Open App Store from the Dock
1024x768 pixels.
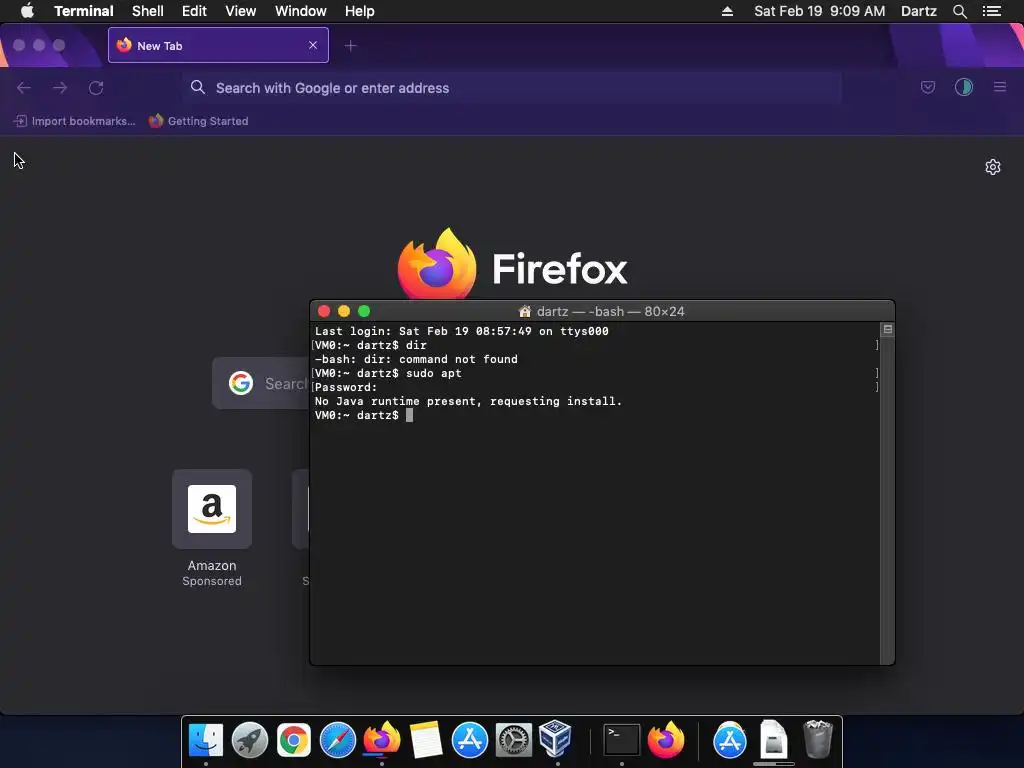(x=470, y=741)
